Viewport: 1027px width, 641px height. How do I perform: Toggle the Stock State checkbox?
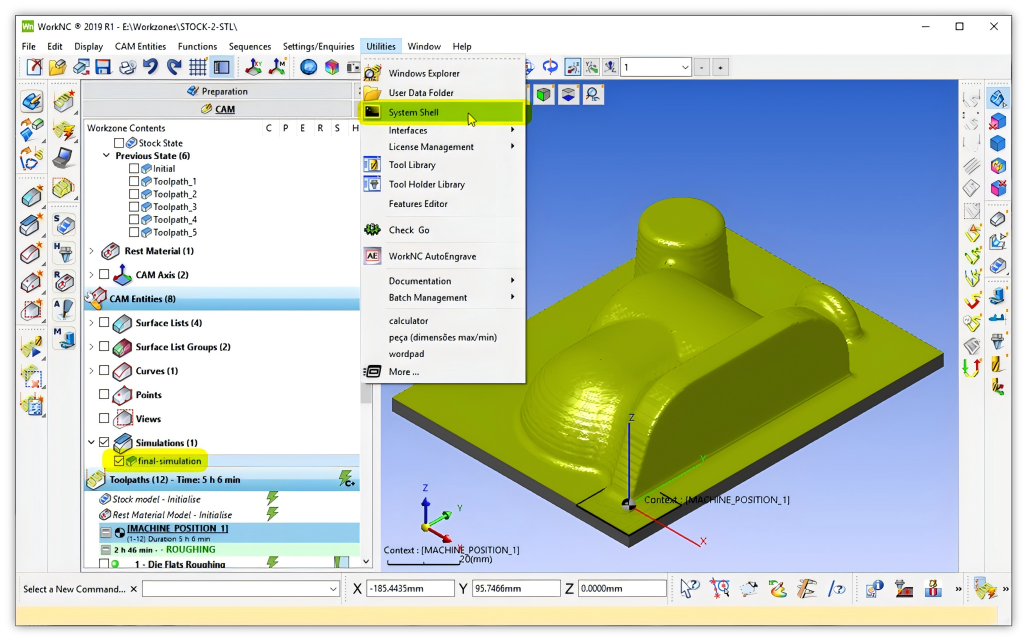pyautogui.click(x=119, y=143)
